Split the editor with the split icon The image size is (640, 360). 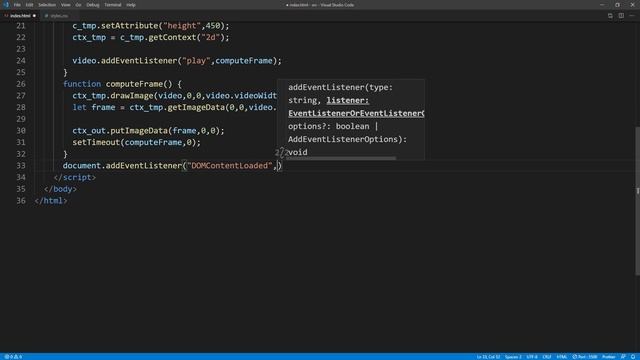621,16
